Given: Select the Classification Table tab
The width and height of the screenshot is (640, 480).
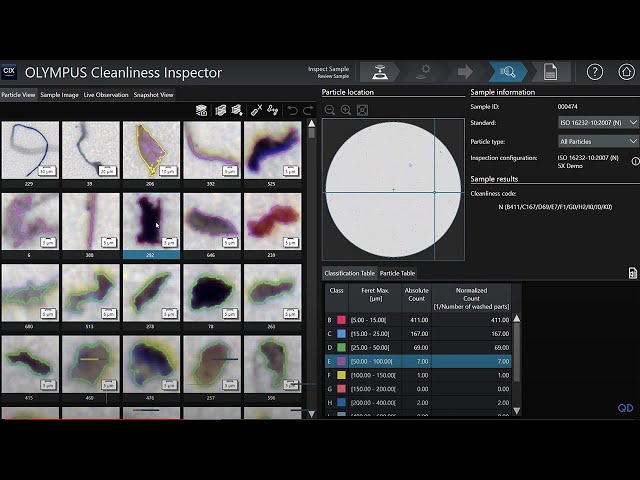Looking at the screenshot, I should click(x=349, y=273).
